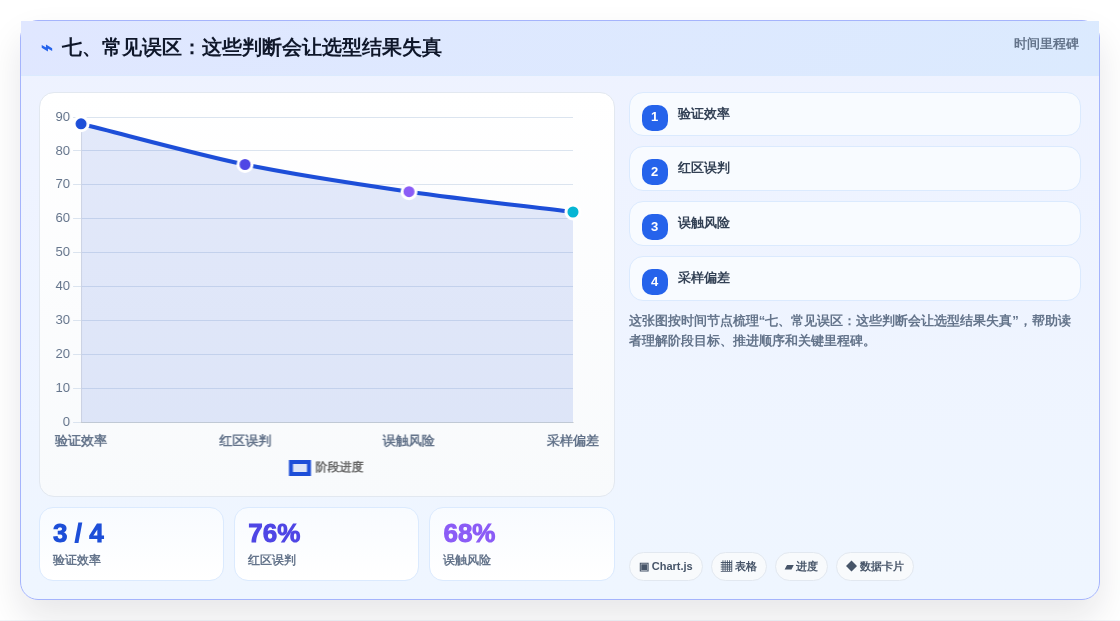Click the 采样偏差 cyan data point
The height and width of the screenshot is (621, 1120).
pos(572,212)
